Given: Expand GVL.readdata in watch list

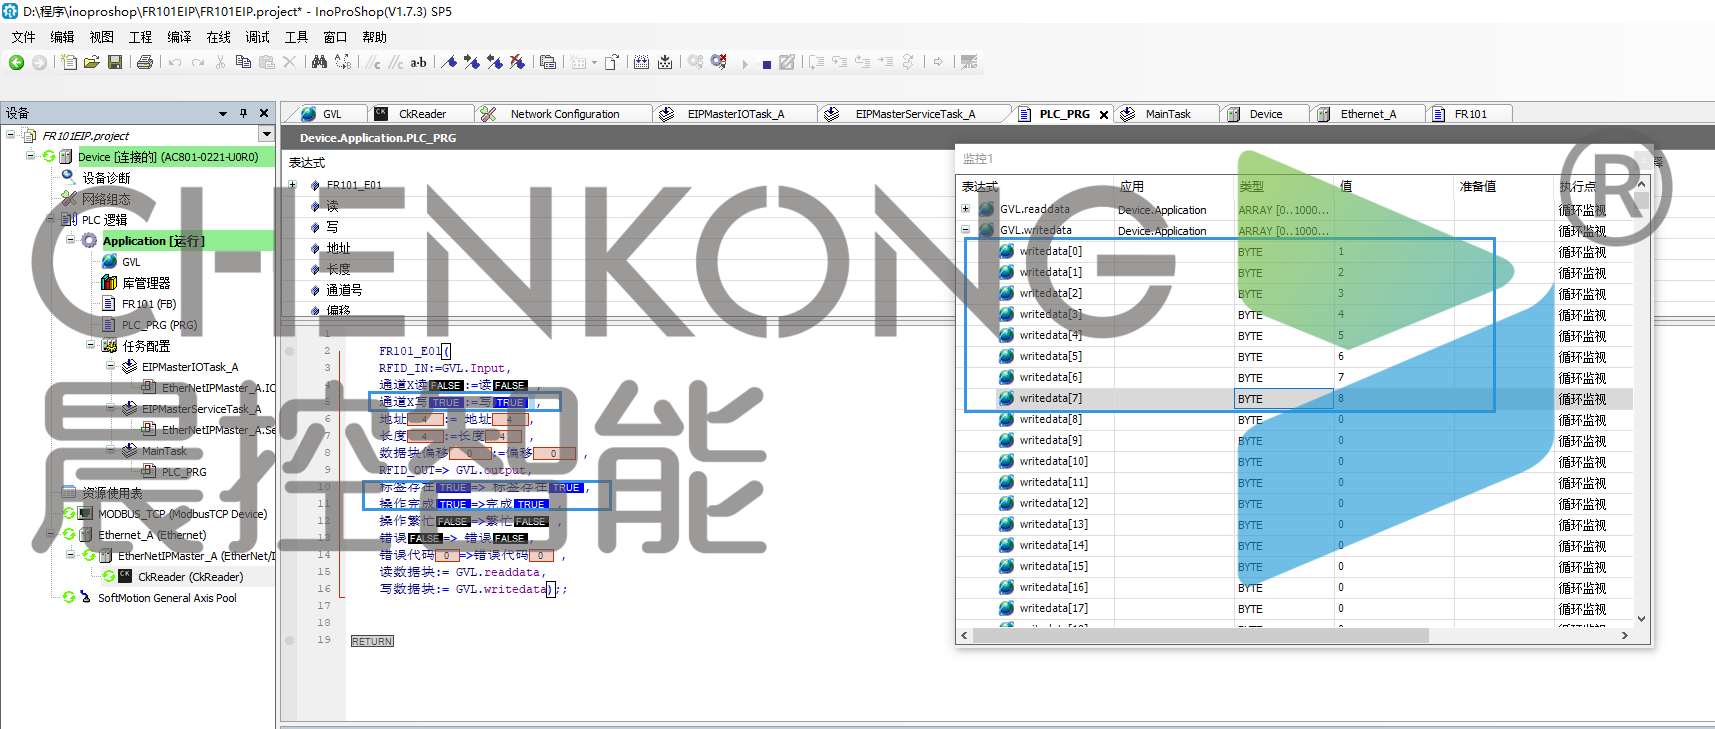Looking at the screenshot, I should pyautogui.click(x=965, y=209).
